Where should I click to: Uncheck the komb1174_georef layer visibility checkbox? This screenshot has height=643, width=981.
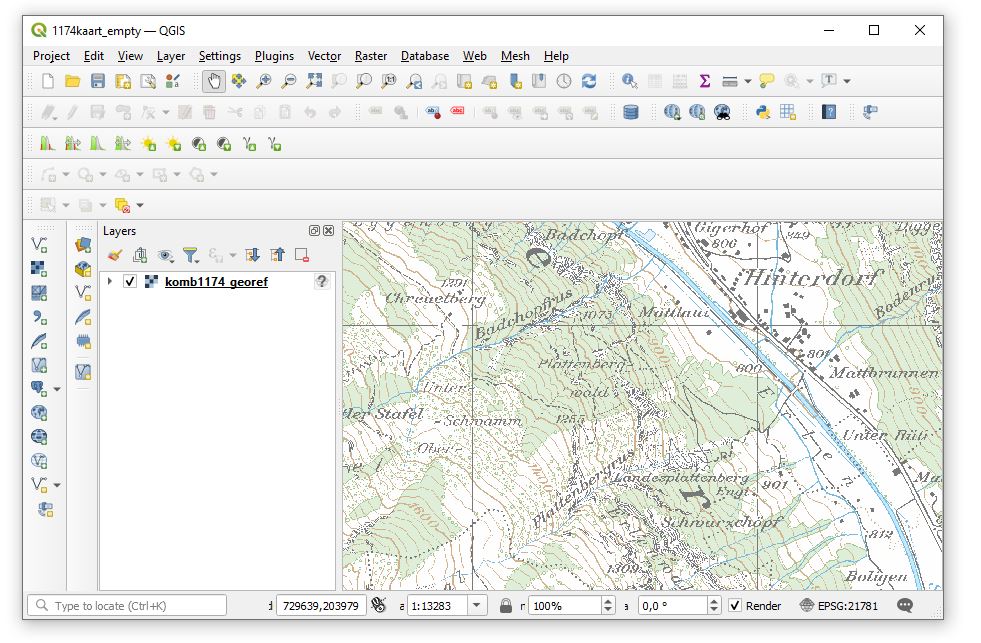(129, 282)
